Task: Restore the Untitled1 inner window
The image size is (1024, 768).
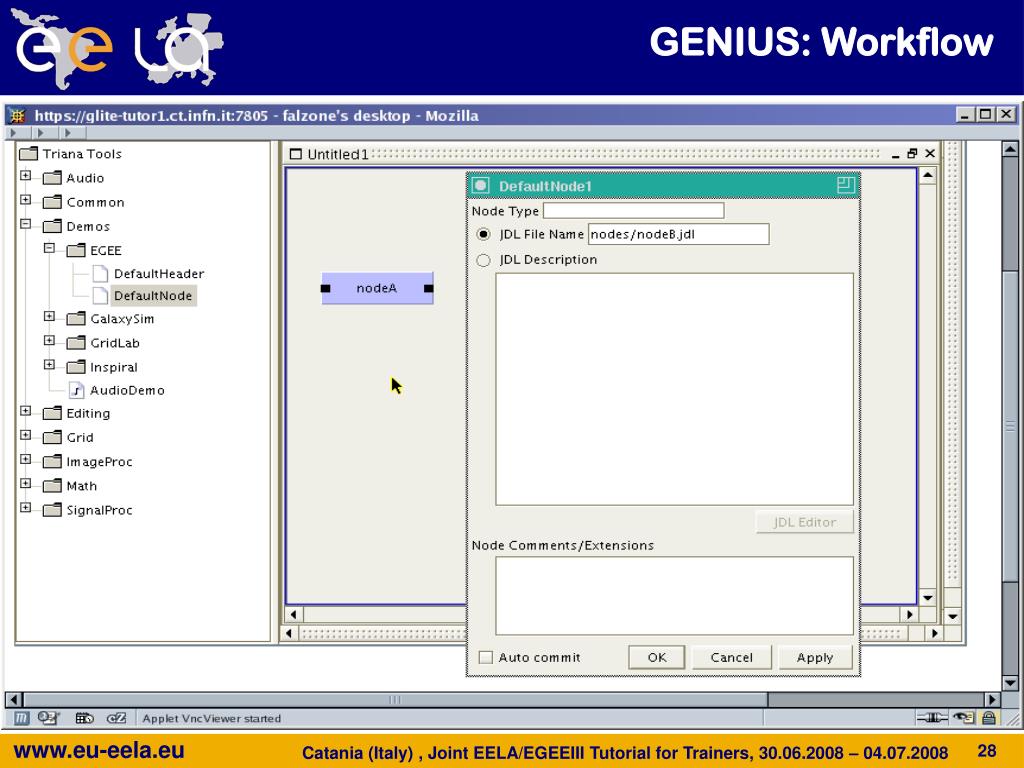Action: [912, 154]
